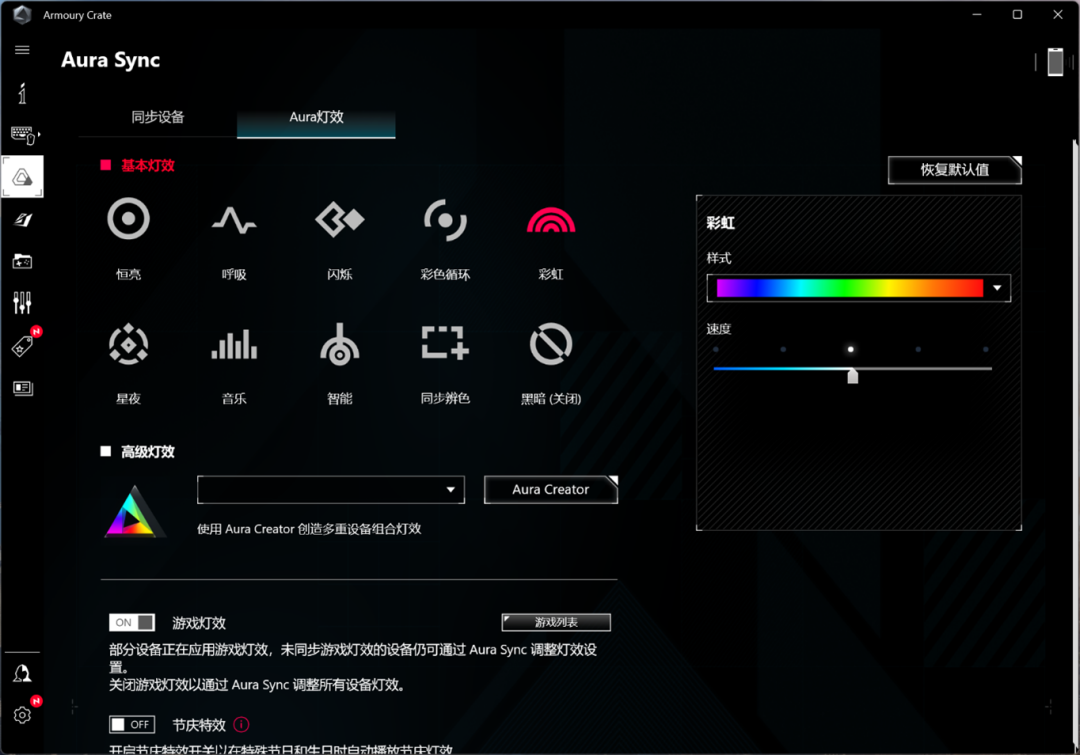Image resolution: width=1080 pixels, height=755 pixels.
Task: Open the settings gear in sidebar
Action: click(x=22, y=715)
